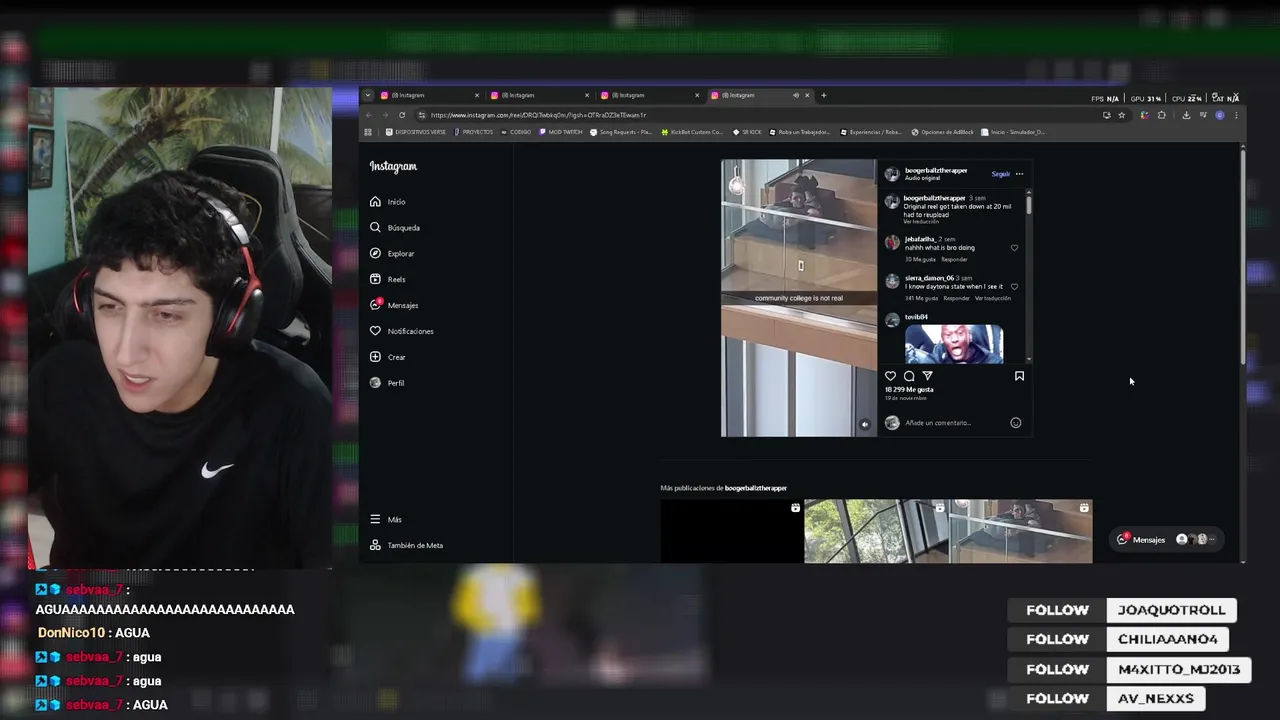Open tab search dropdown arrow in browser
The height and width of the screenshot is (720, 1280).
[x=368, y=95]
